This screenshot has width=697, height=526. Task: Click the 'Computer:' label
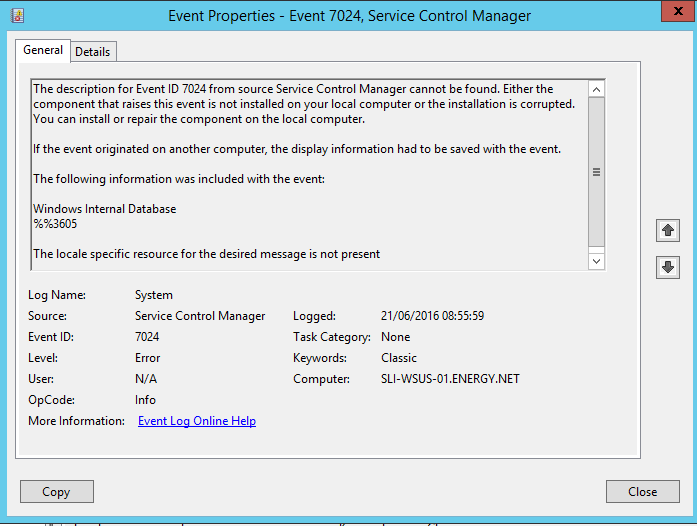pyautogui.click(x=321, y=379)
